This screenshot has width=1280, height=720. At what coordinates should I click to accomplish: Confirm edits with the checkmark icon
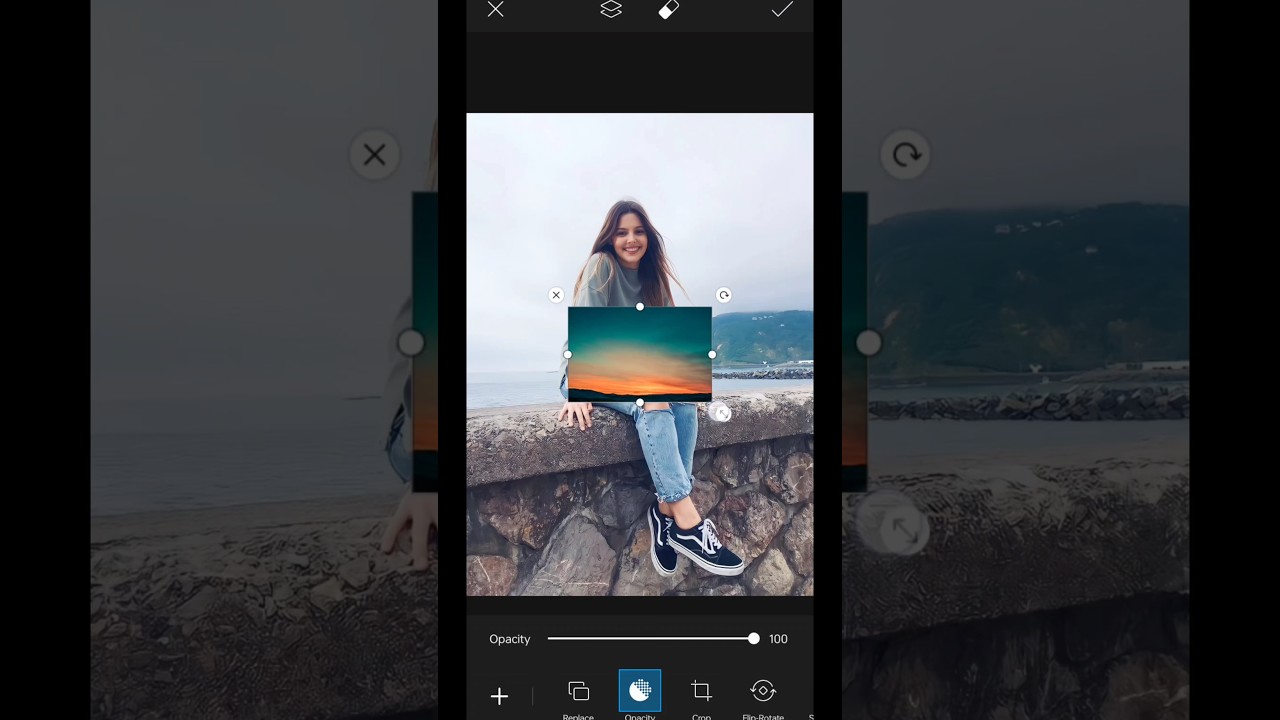coord(782,10)
